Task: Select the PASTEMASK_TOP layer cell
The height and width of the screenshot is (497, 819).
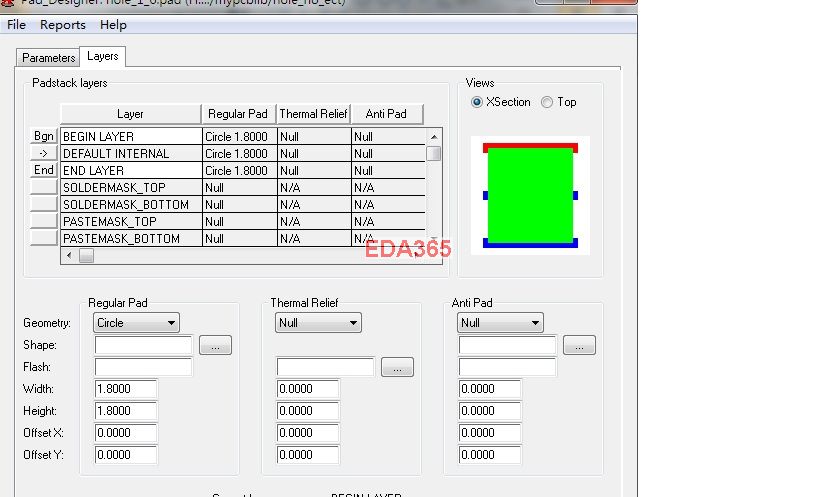Action: [131, 221]
